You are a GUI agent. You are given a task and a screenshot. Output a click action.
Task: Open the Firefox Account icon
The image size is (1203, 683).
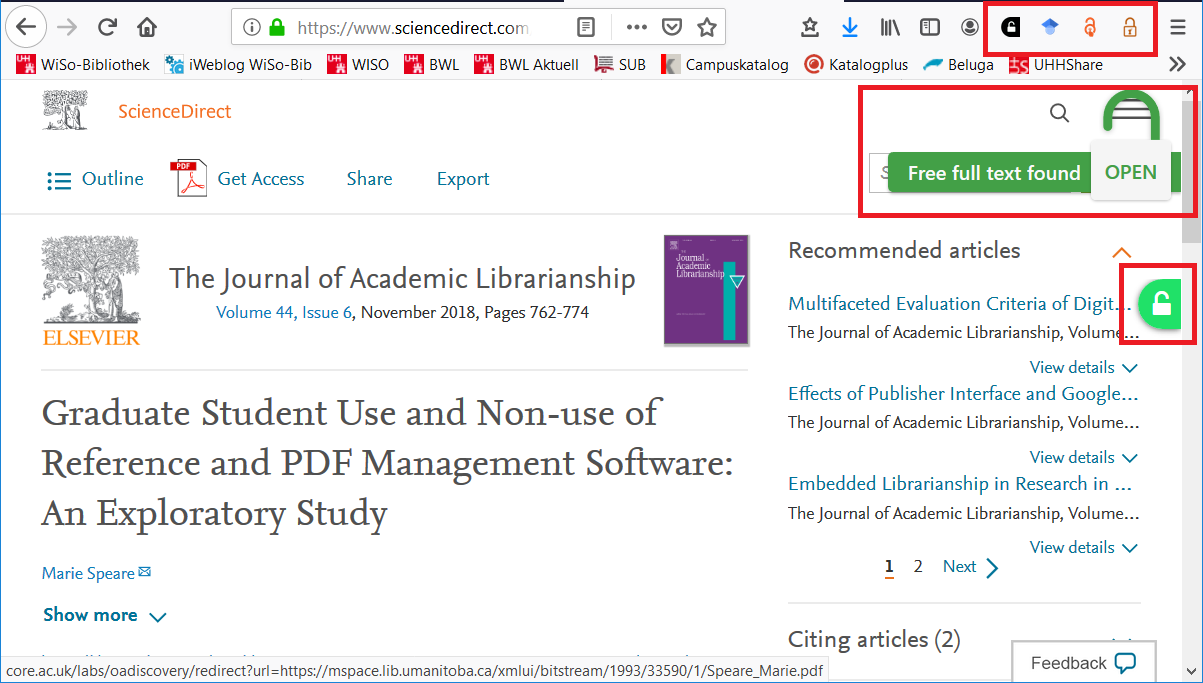tap(970, 27)
